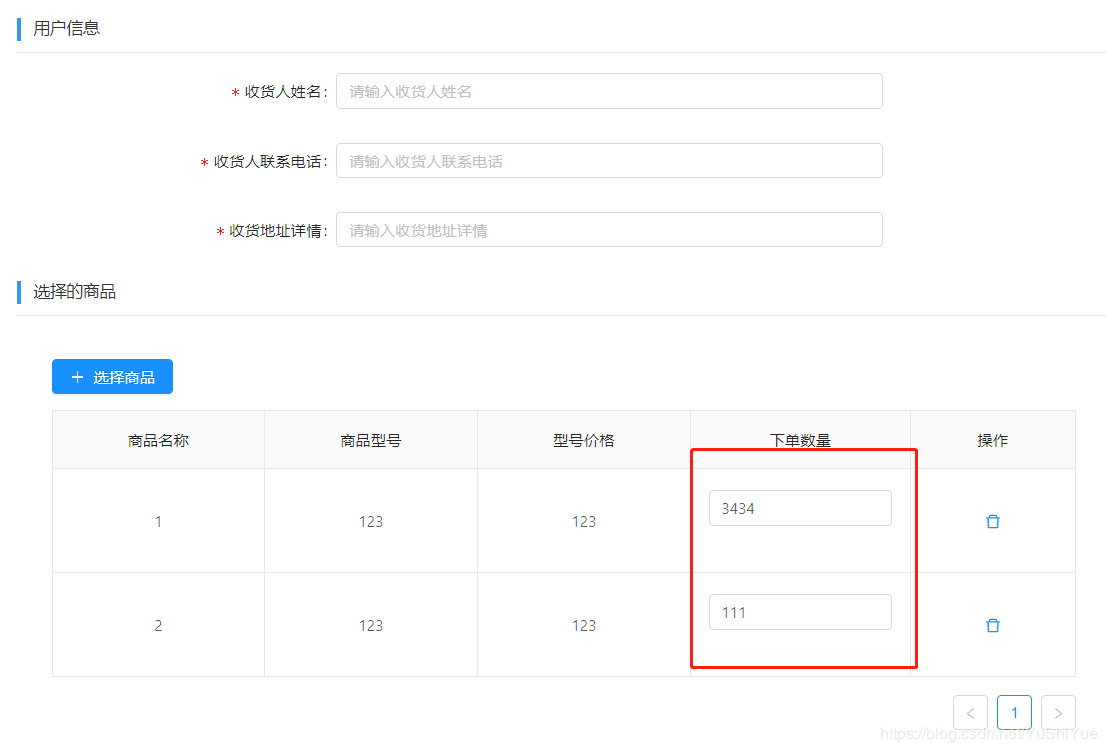
Task: Select page 1 in pagination
Action: (1014, 713)
